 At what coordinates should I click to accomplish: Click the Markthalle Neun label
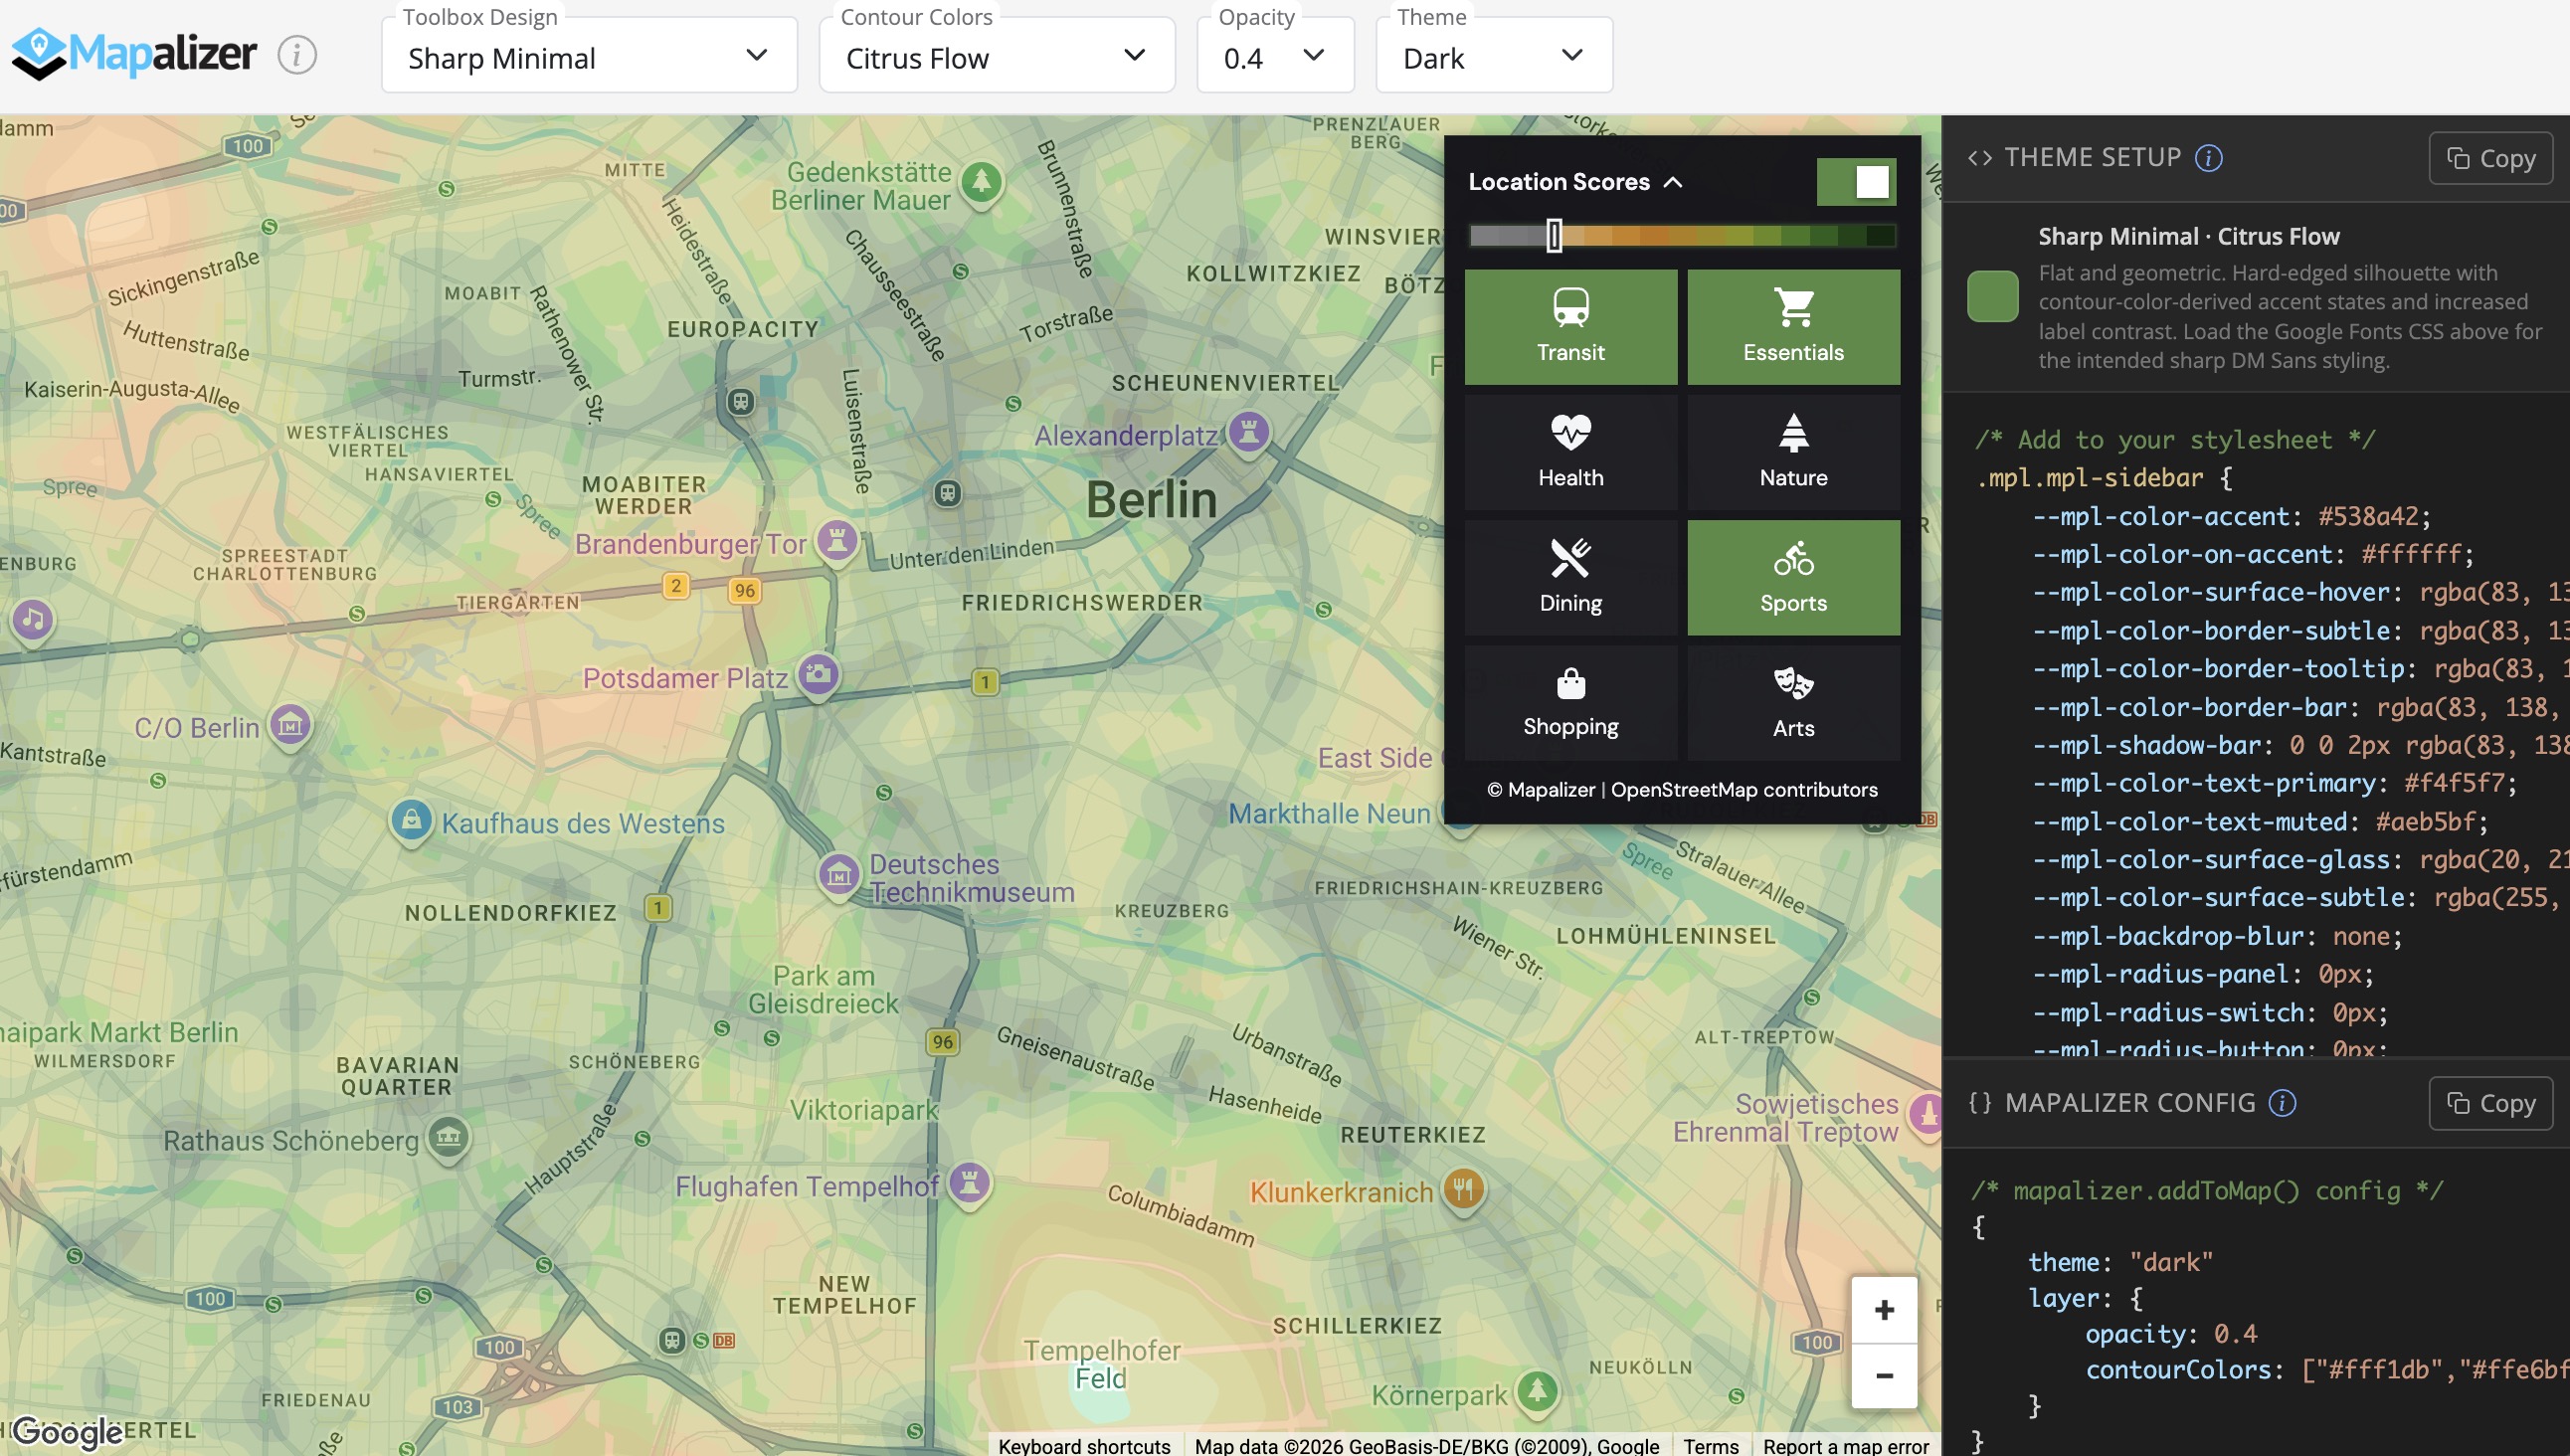point(1329,814)
